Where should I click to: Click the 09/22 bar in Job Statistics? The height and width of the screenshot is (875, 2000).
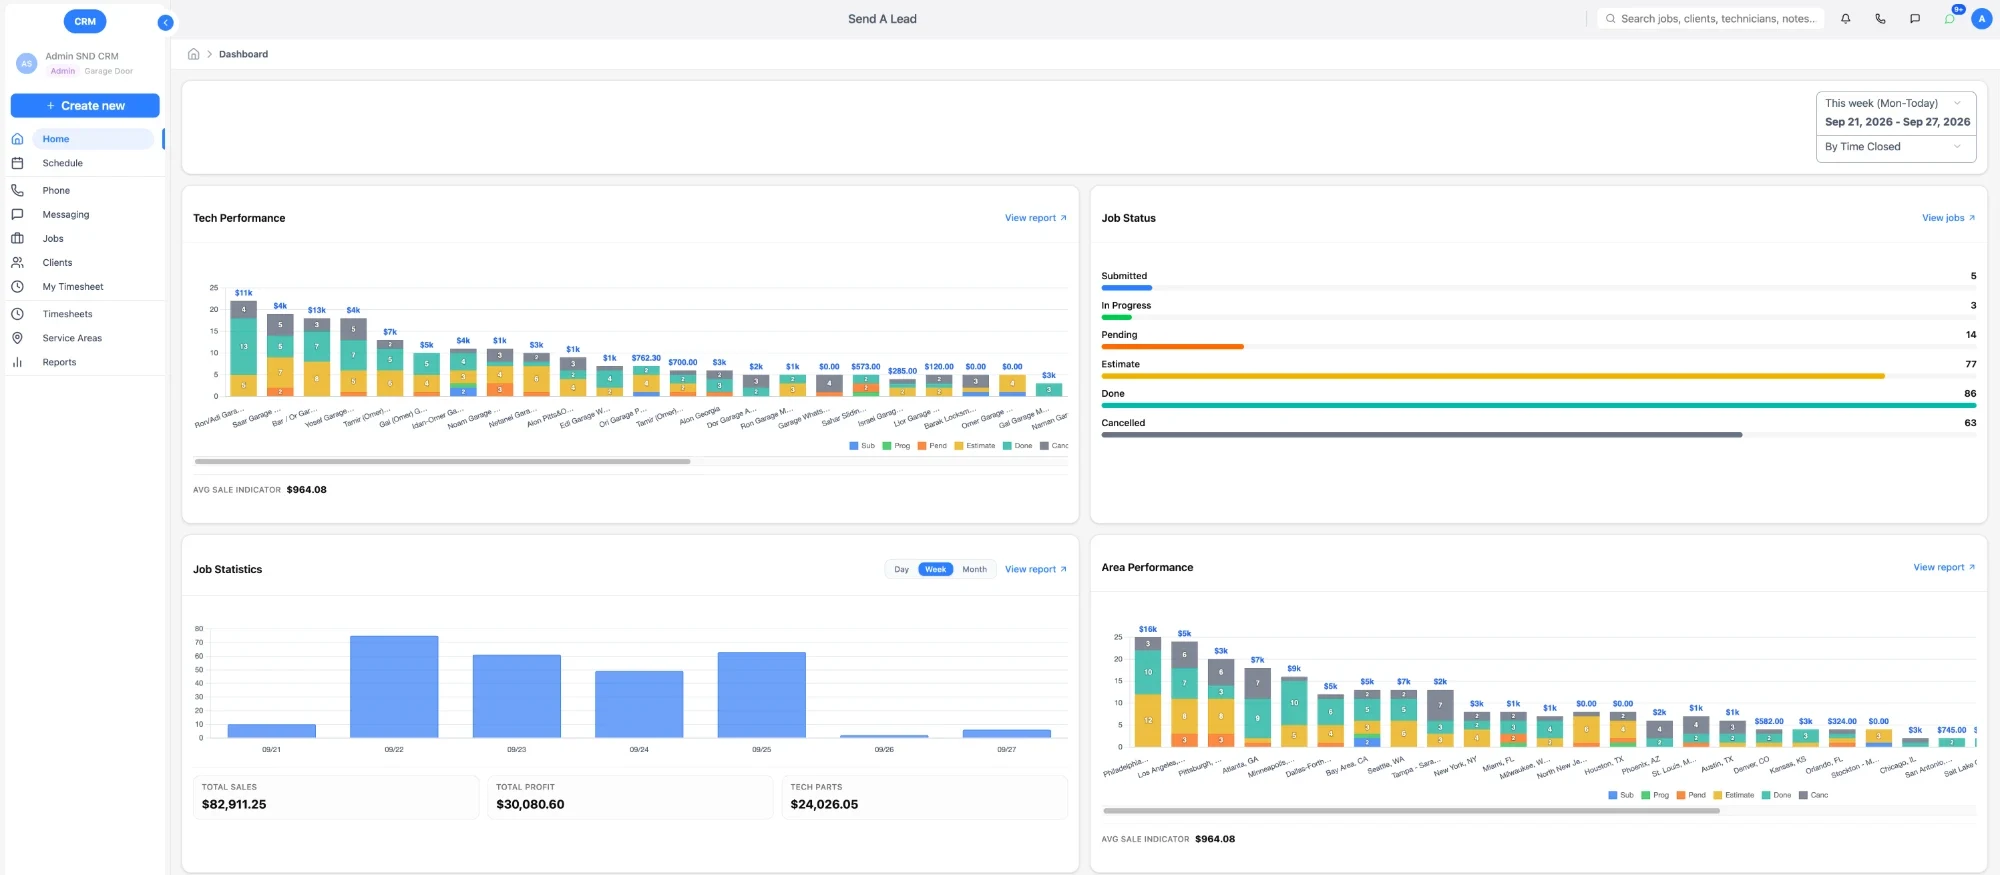(x=394, y=687)
